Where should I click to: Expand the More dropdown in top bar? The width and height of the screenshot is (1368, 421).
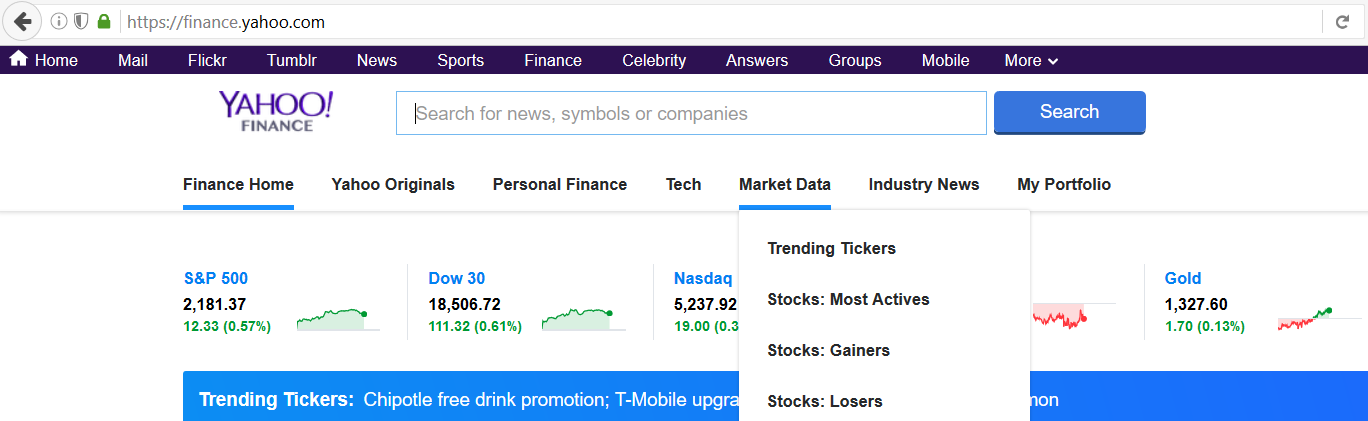click(1031, 60)
